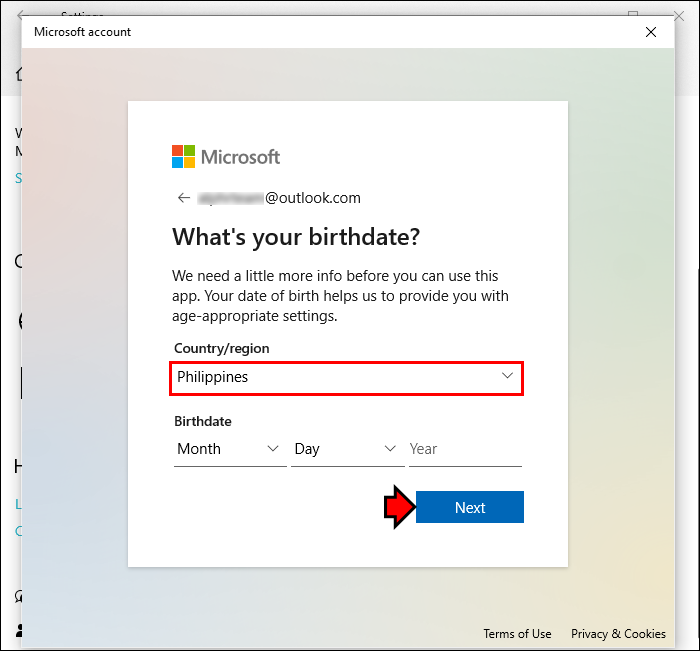Click the Microsoft account title bar
700x651 pixels.
[x=300, y=32]
